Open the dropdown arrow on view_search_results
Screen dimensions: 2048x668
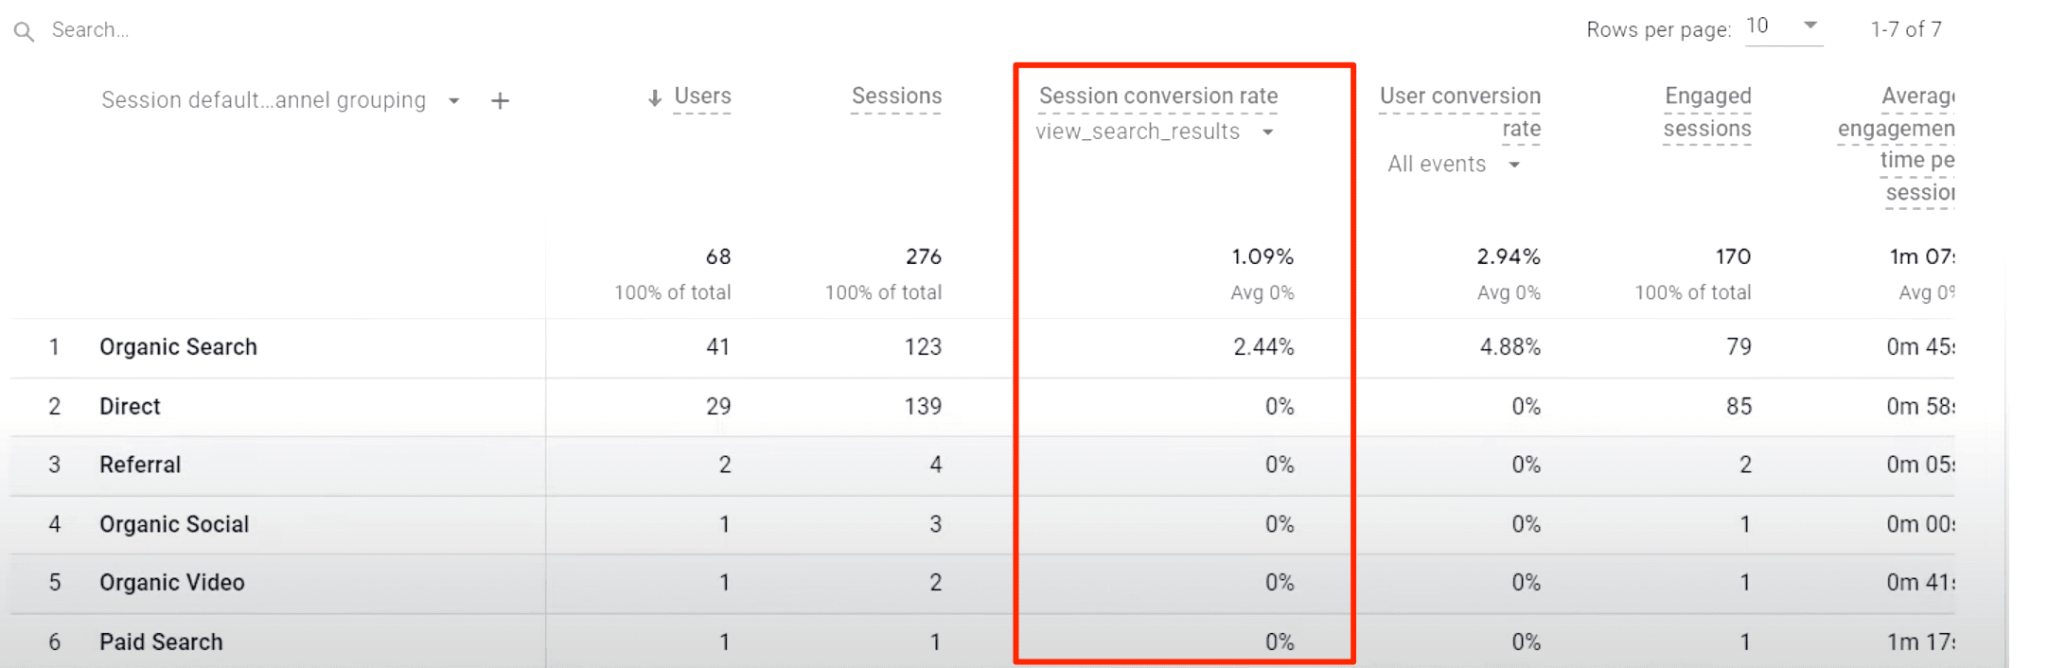(x=1268, y=132)
